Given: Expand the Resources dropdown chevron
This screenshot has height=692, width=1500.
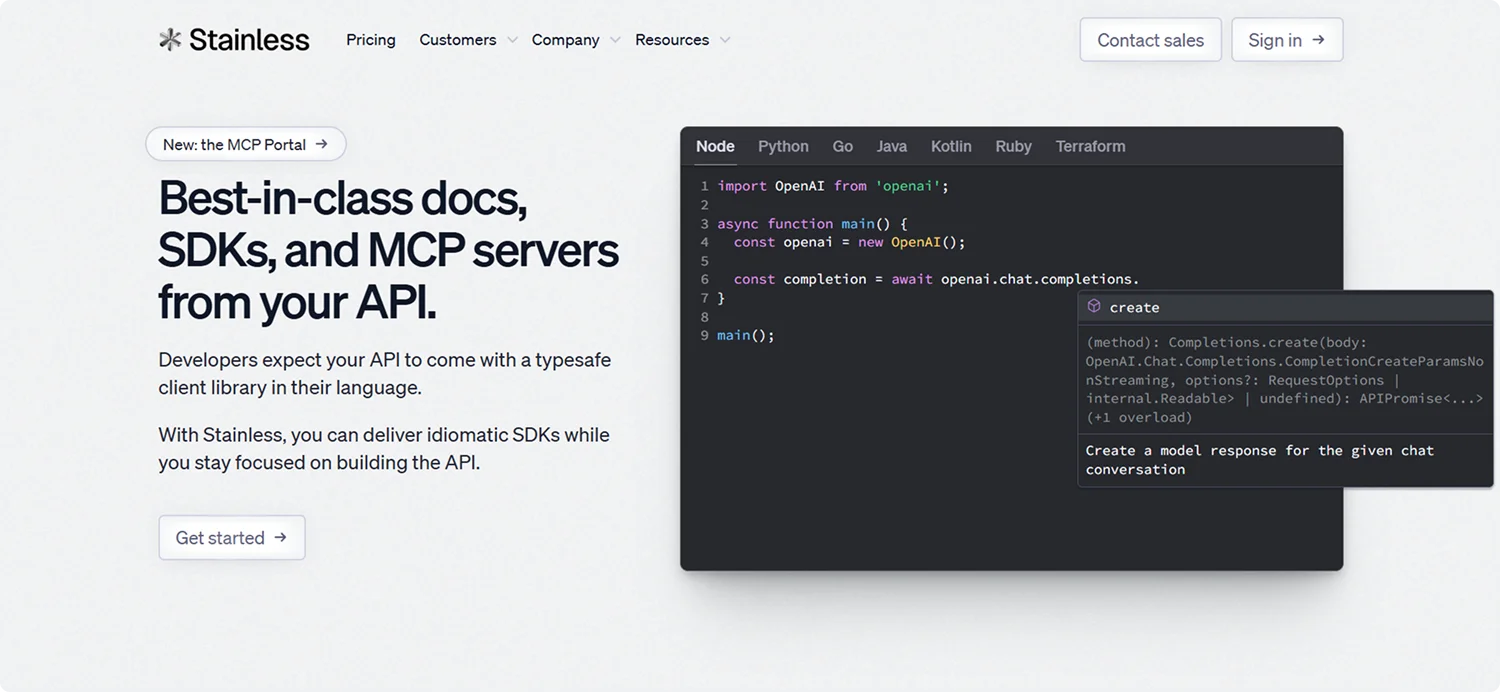Looking at the screenshot, I should click(x=725, y=40).
